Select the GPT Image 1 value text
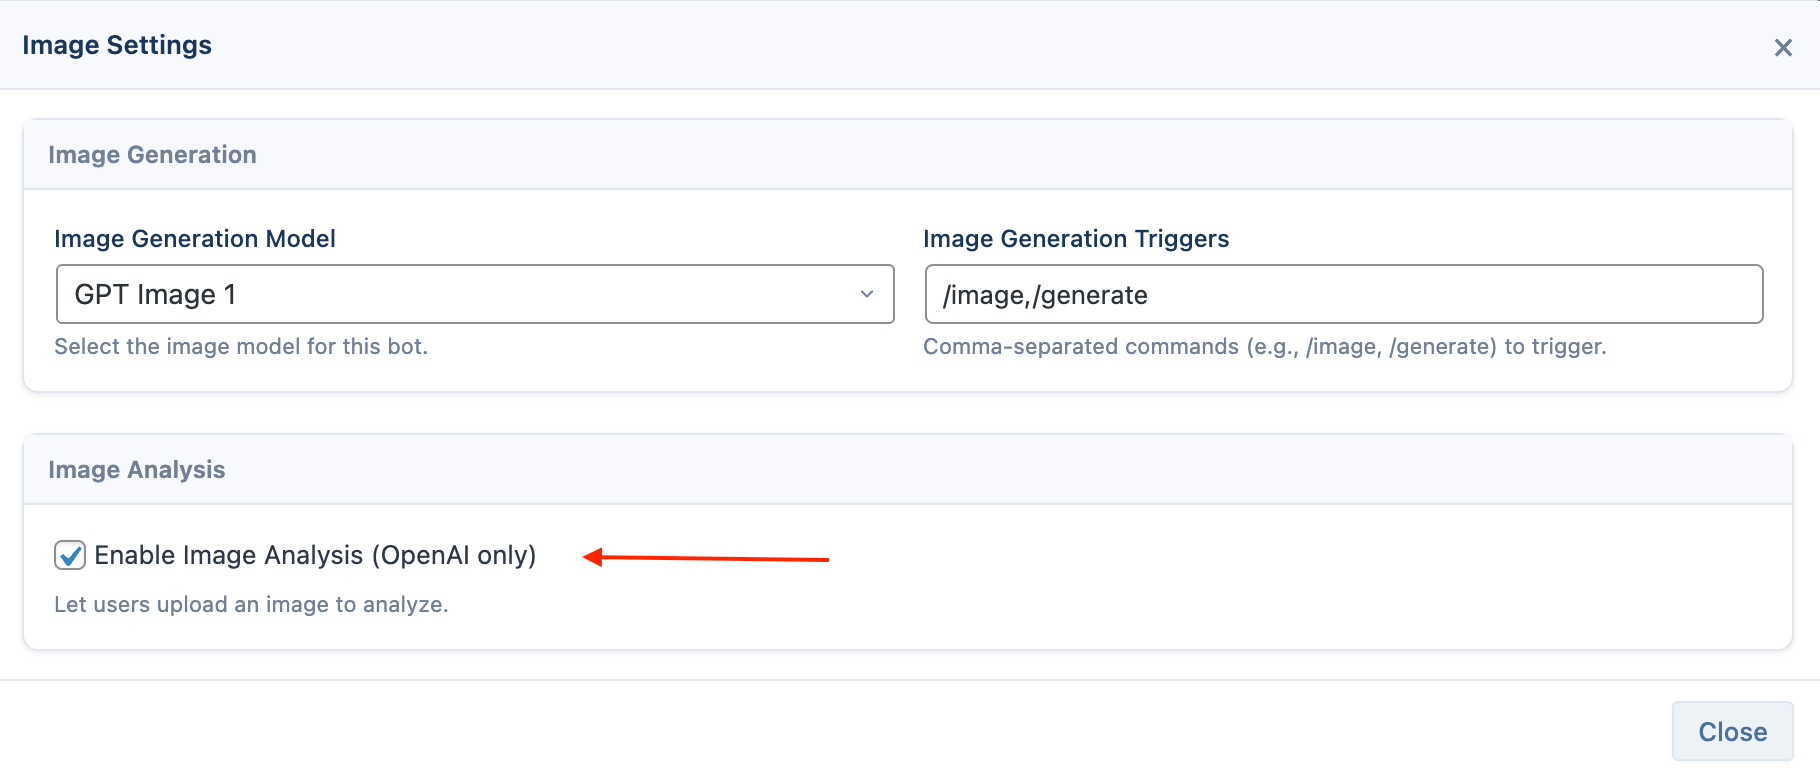 [x=155, y=294]
